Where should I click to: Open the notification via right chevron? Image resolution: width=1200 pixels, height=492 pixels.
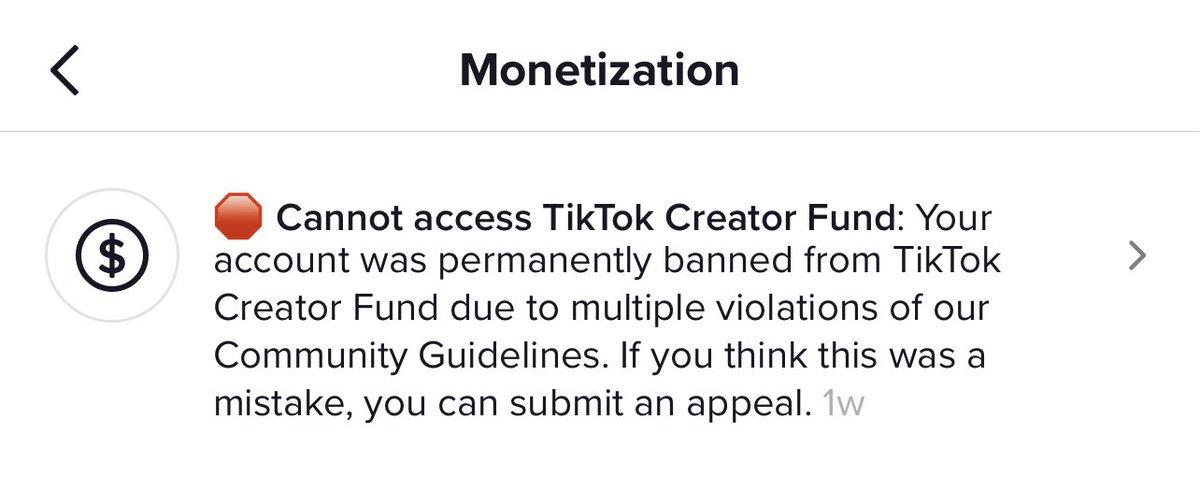[1136, 256]
